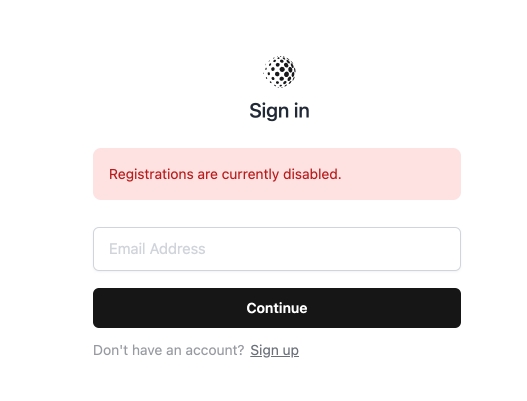Click the word "disabled" in the error message
The image size is (527, 401).
coord(310,174)
